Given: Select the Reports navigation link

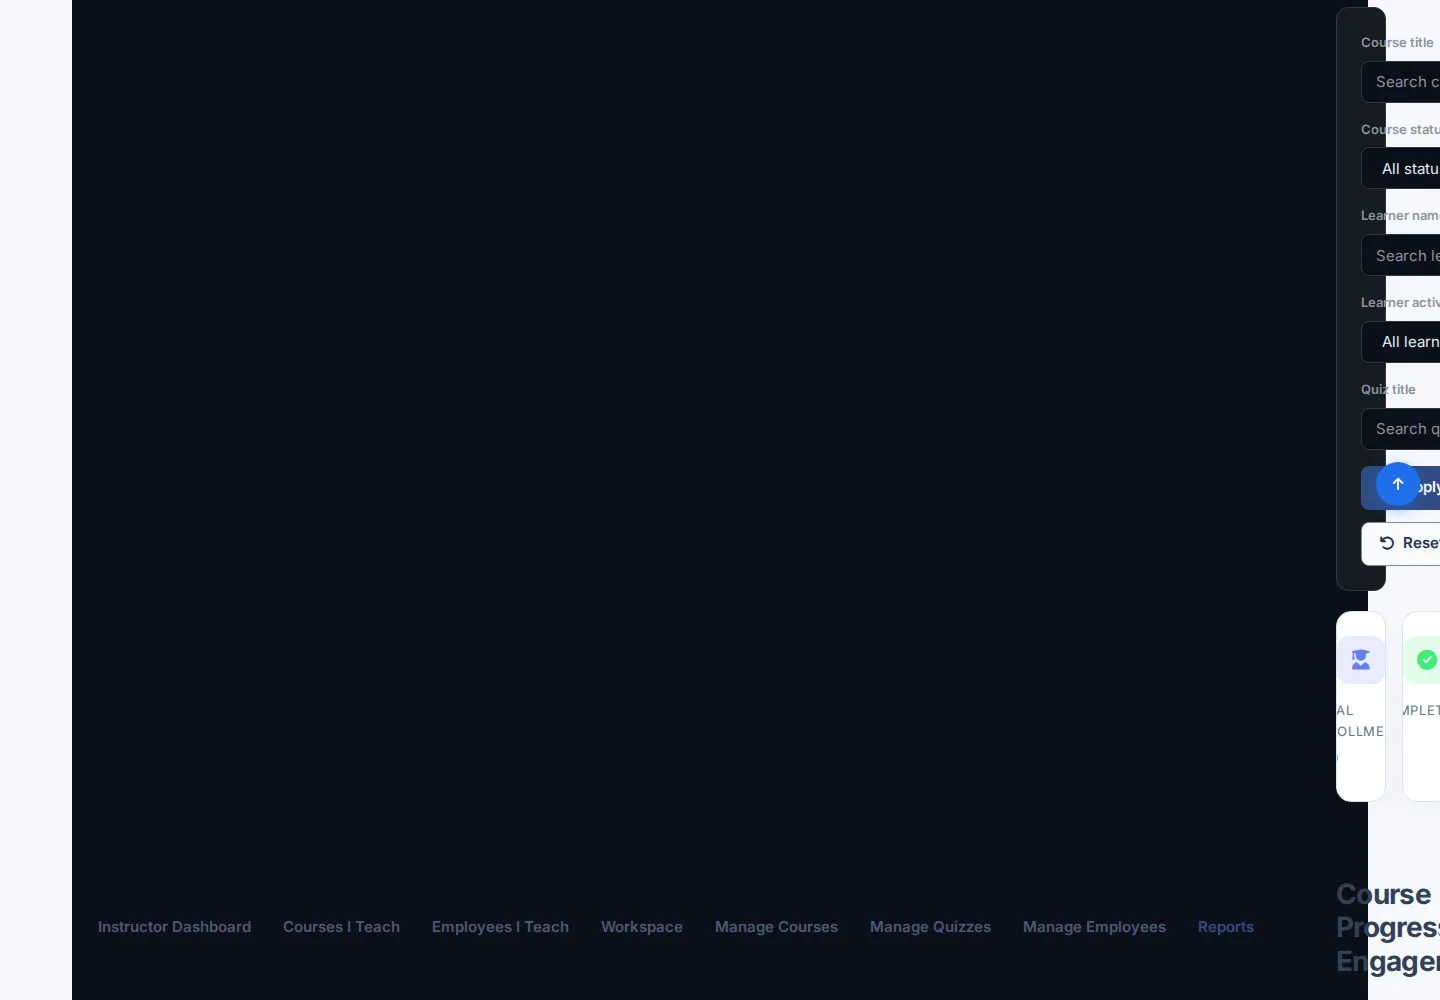Looking at the screenshot, I should (x=1226, y=927).
